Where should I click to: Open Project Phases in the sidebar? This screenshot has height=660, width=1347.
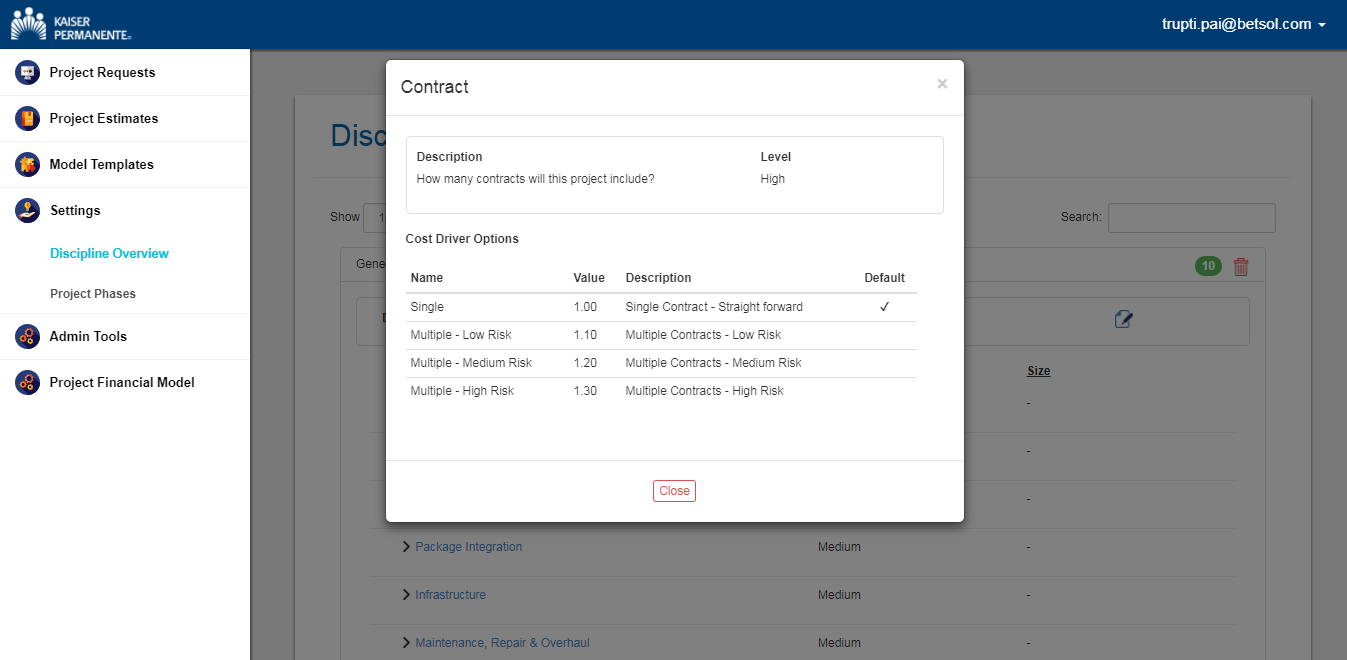93,294
